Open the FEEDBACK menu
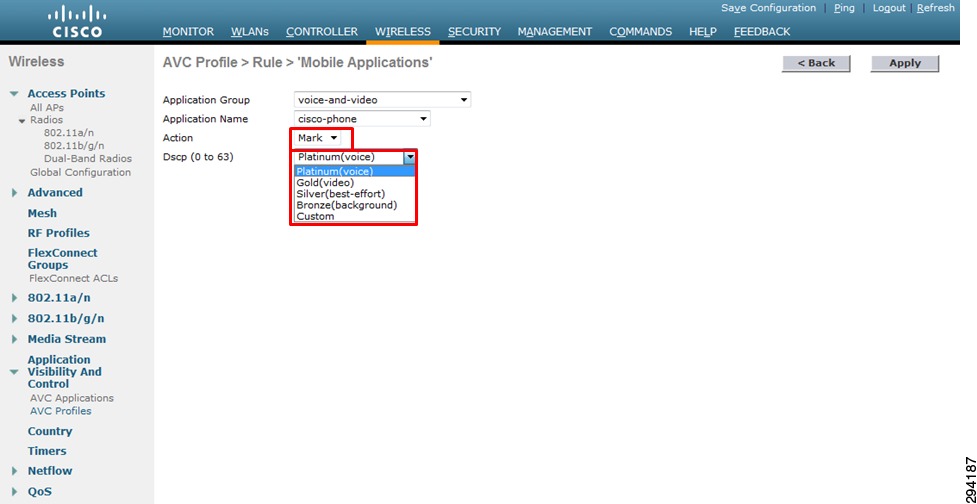The width and height of the screenshot is (977, 504). (x=761, y=31)
